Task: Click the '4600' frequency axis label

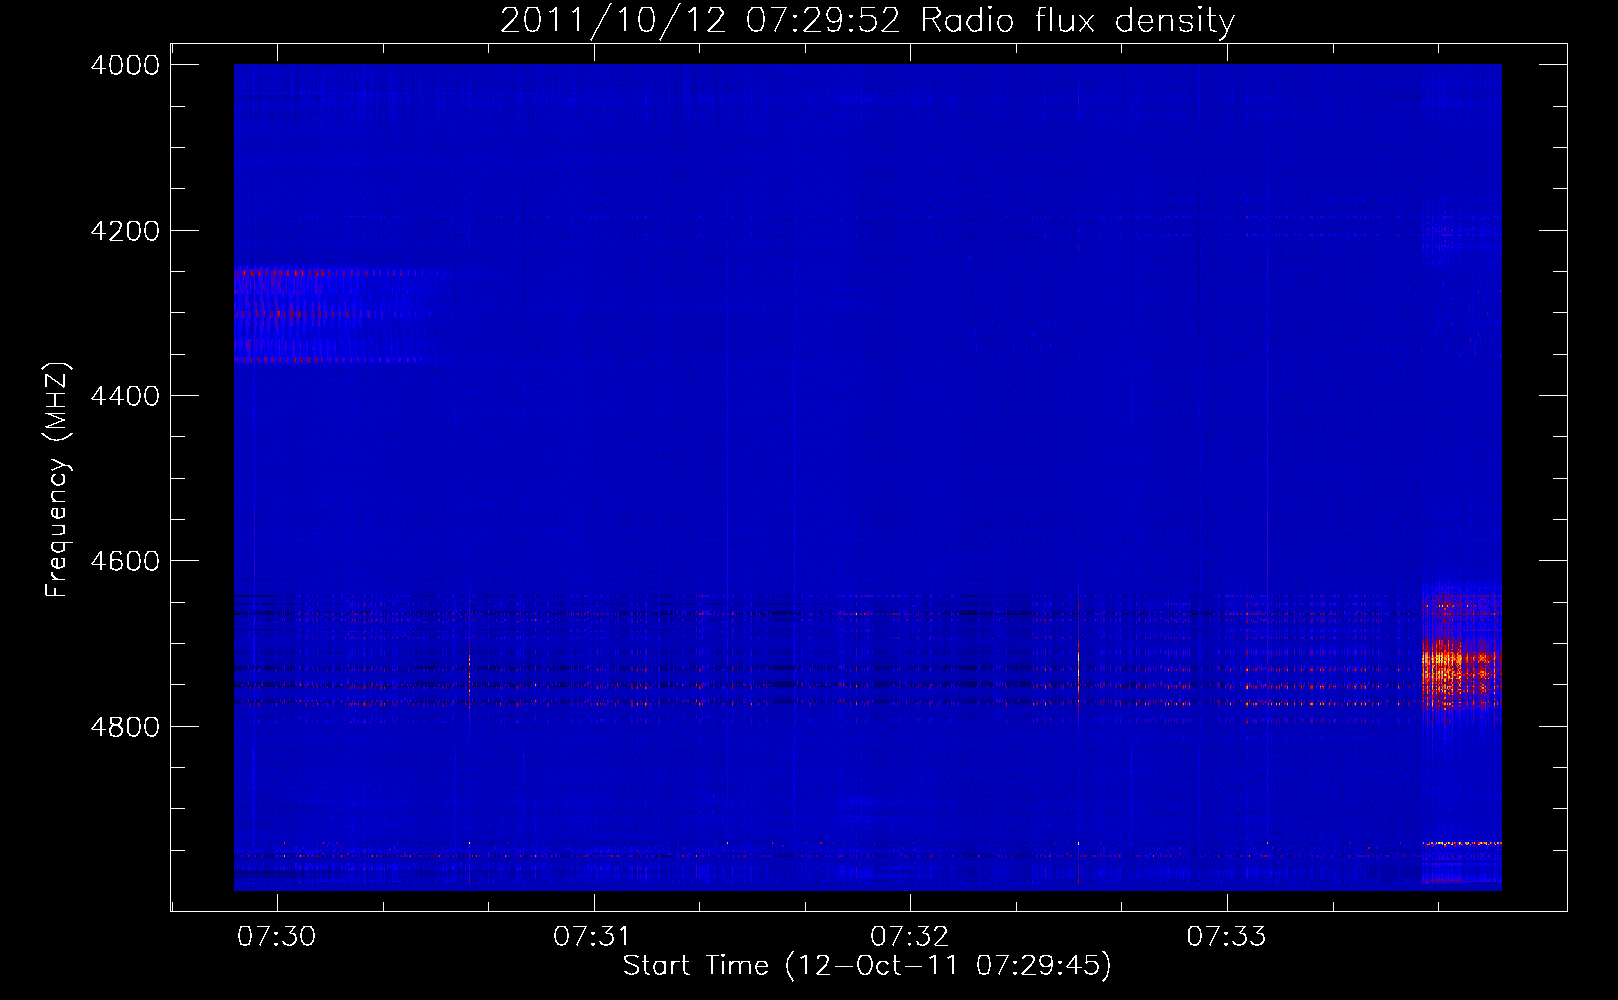Action: (x=125, y=561)
